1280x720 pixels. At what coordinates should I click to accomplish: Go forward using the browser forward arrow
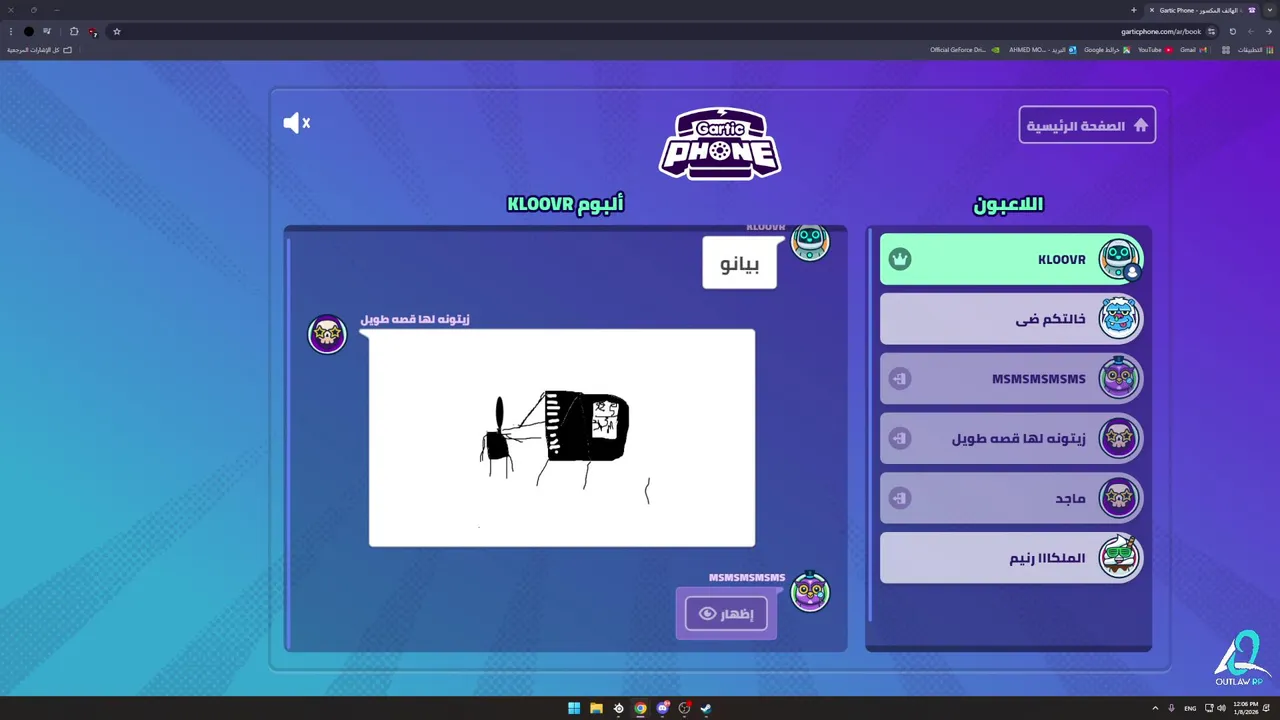point(1251,31)
